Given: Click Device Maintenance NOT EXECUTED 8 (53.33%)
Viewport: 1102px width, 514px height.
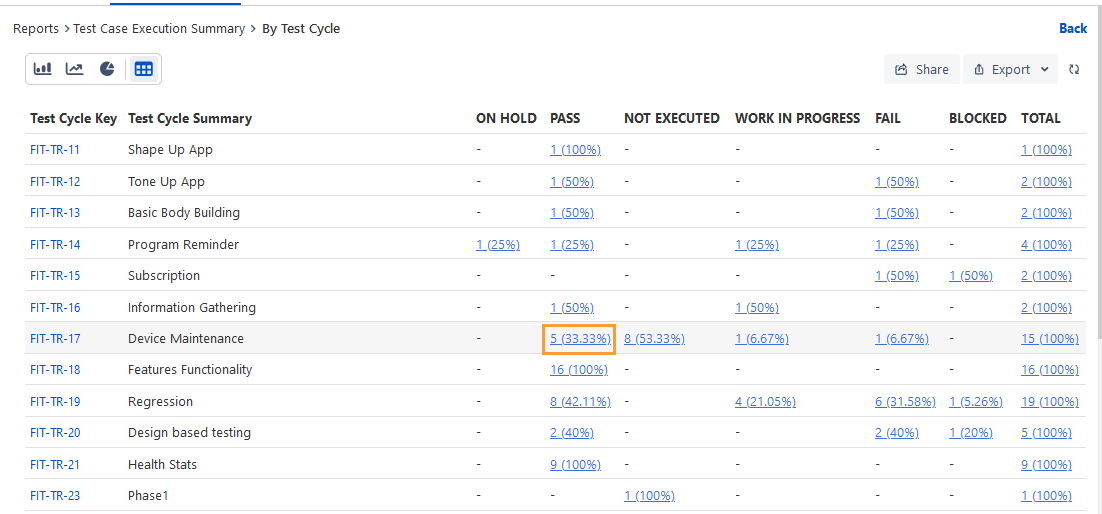Looking at the screenshot, I should click(x=654, y=338).
